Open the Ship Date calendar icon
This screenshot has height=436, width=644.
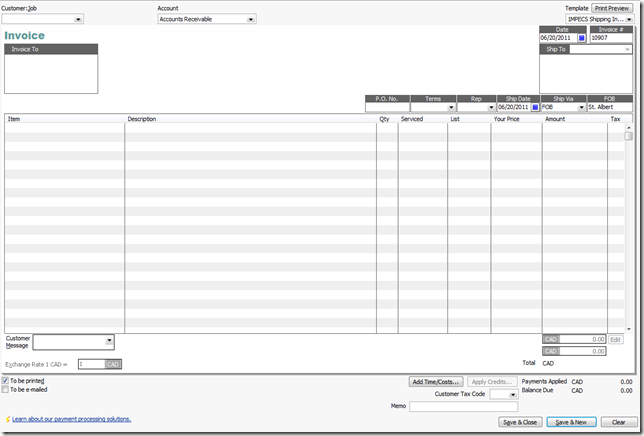(535, 107)
